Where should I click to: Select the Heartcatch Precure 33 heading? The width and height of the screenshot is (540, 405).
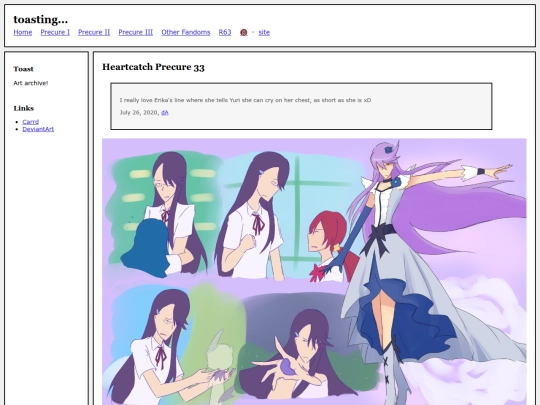click(x=153, y=67)
